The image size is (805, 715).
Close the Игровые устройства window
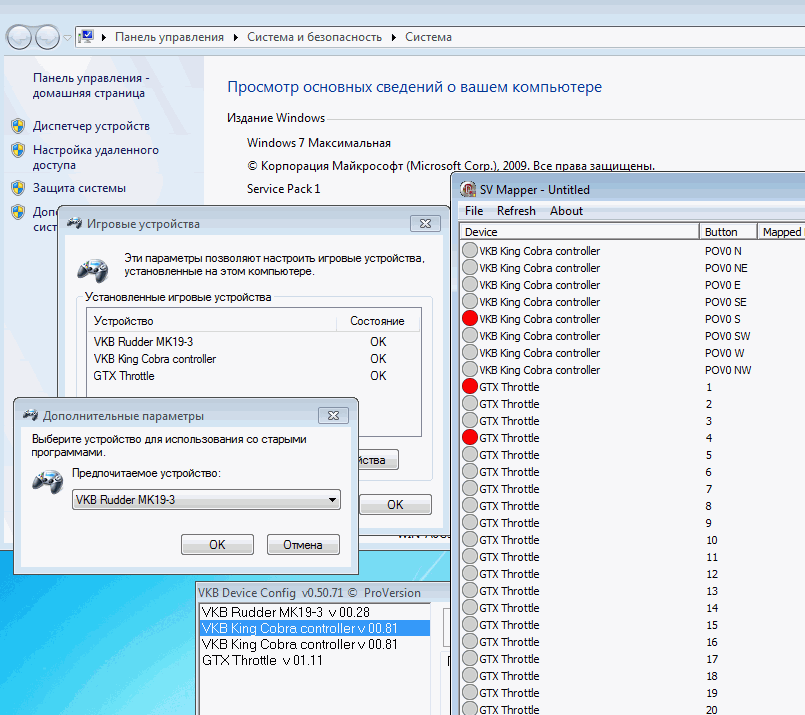tap(425, 224)
